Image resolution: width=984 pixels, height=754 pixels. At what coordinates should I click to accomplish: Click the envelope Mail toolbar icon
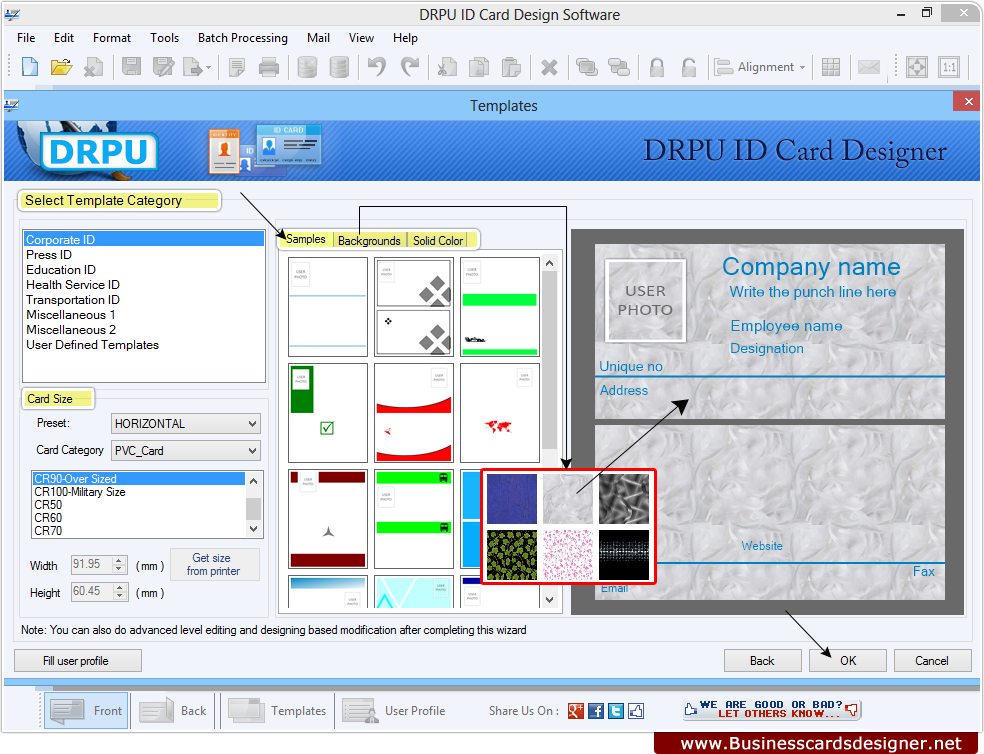click(x=869, y=67)
